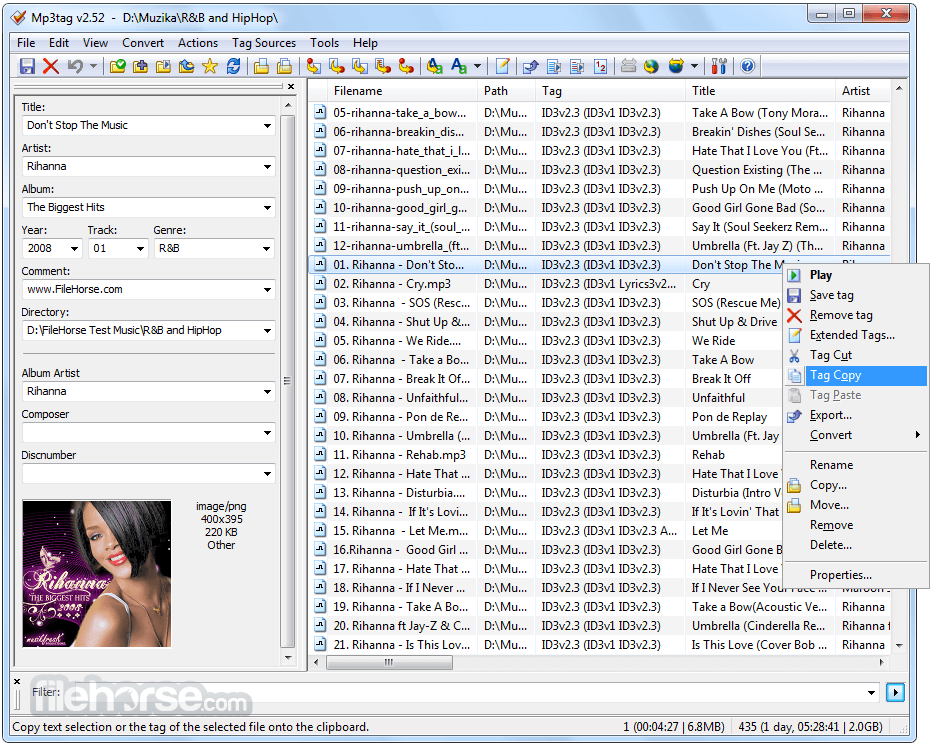Open the Tag Sources menu
Screen dimensions: 933x747
(264, 43)
